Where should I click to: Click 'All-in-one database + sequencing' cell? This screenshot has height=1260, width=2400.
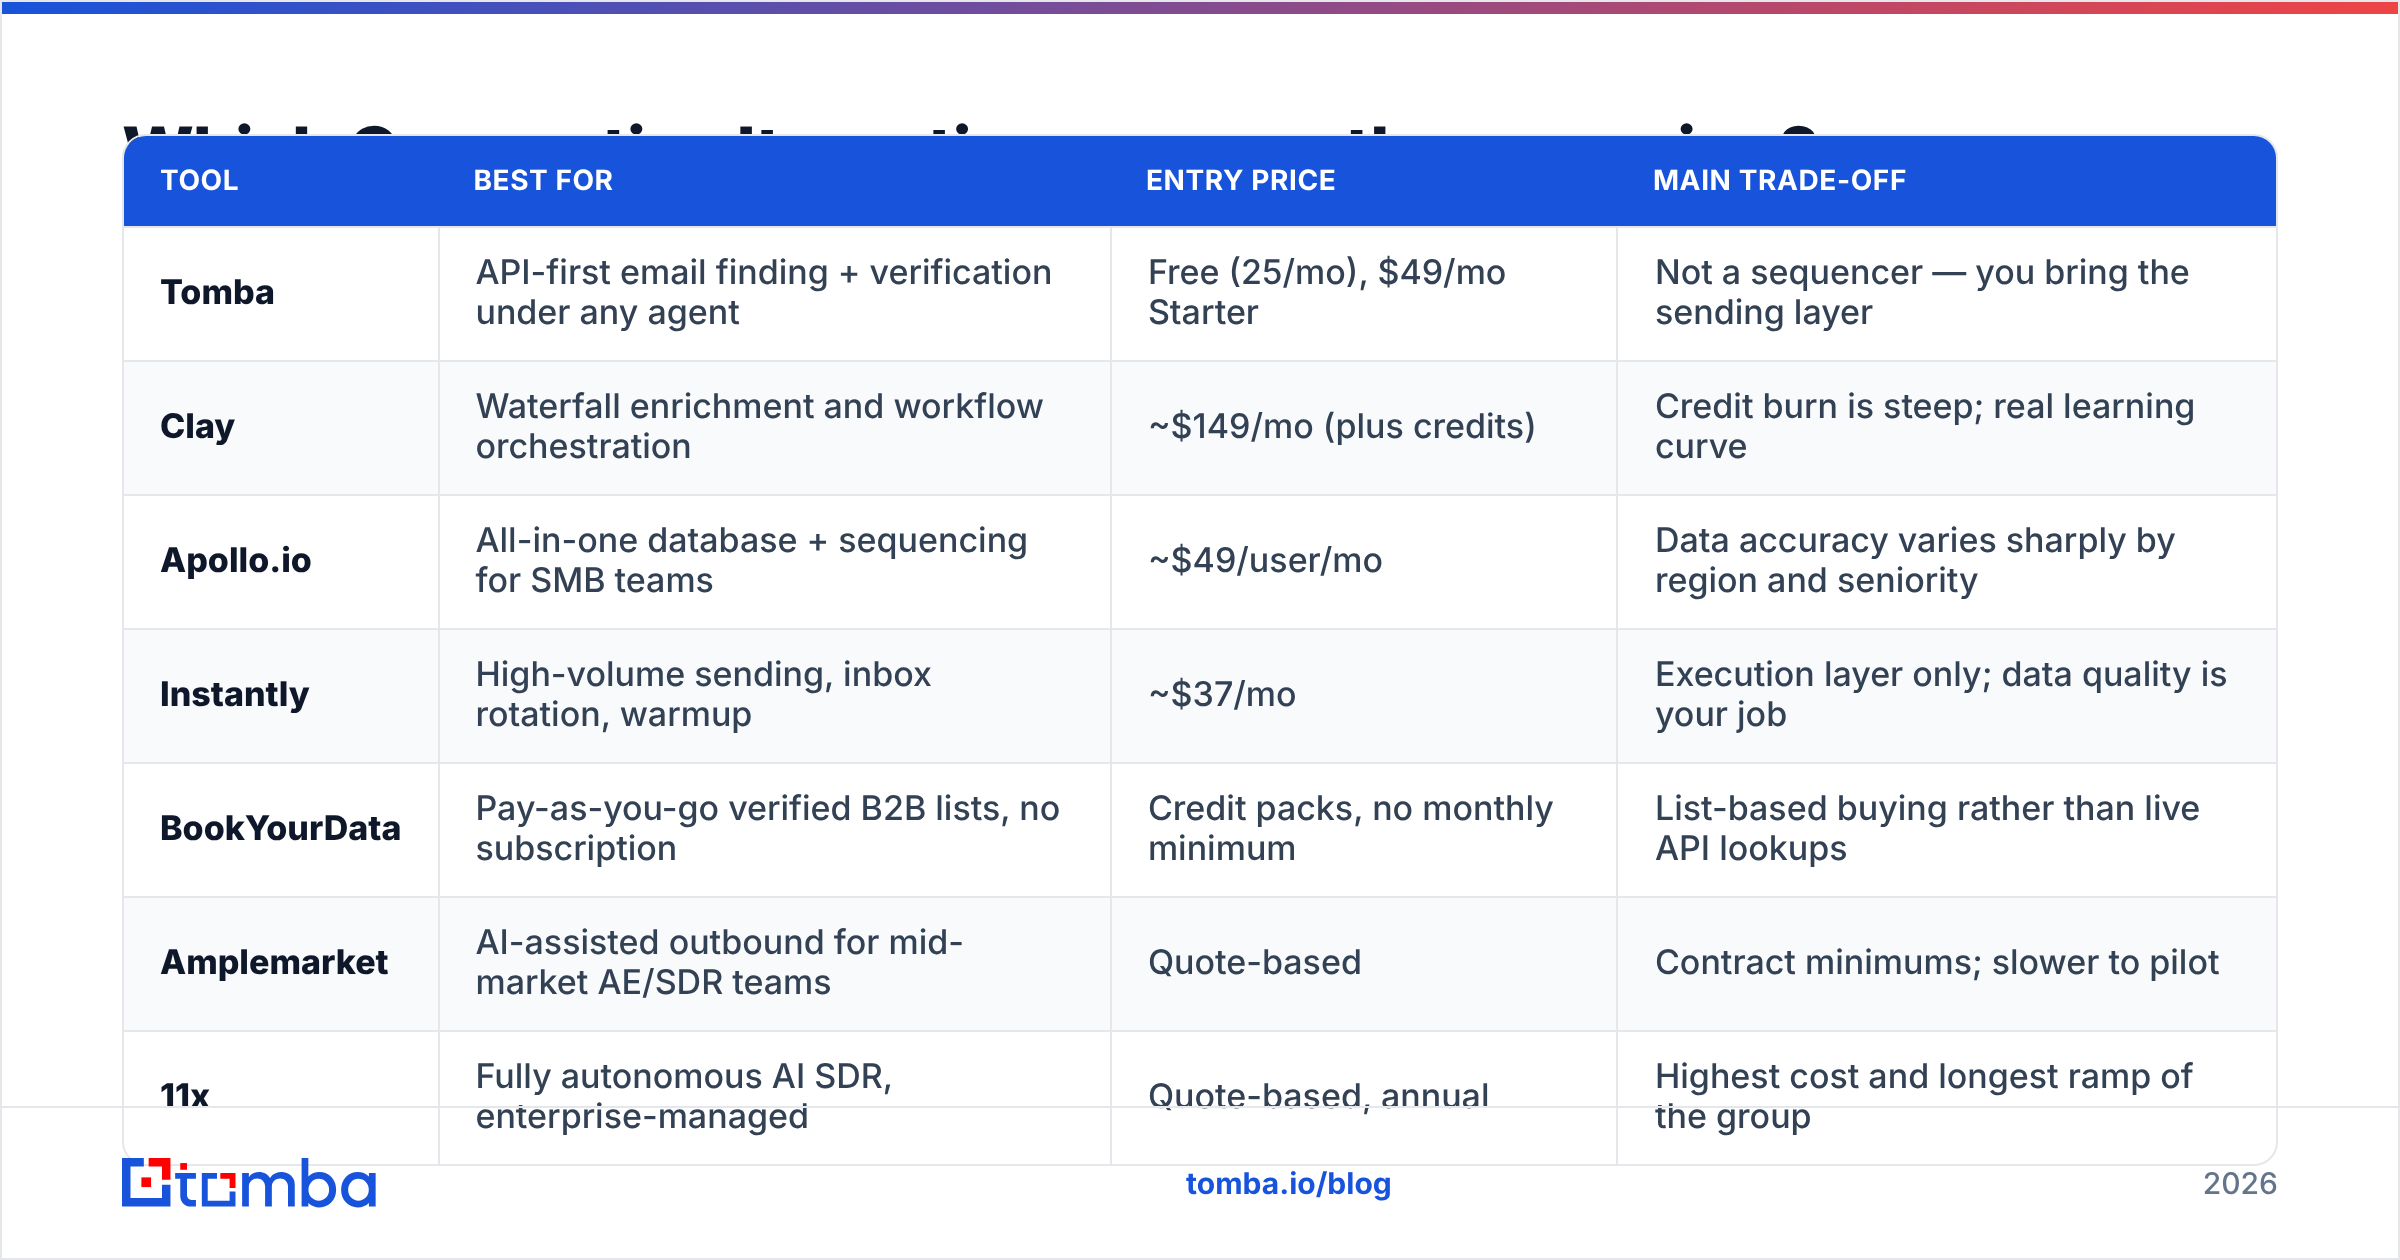(x=775, y=561)
